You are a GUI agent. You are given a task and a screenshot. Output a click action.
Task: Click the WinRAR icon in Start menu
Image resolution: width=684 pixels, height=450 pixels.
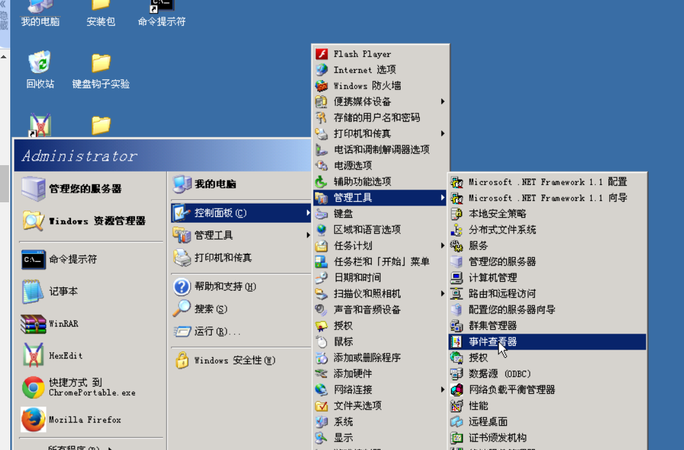[x=33, y=324]
